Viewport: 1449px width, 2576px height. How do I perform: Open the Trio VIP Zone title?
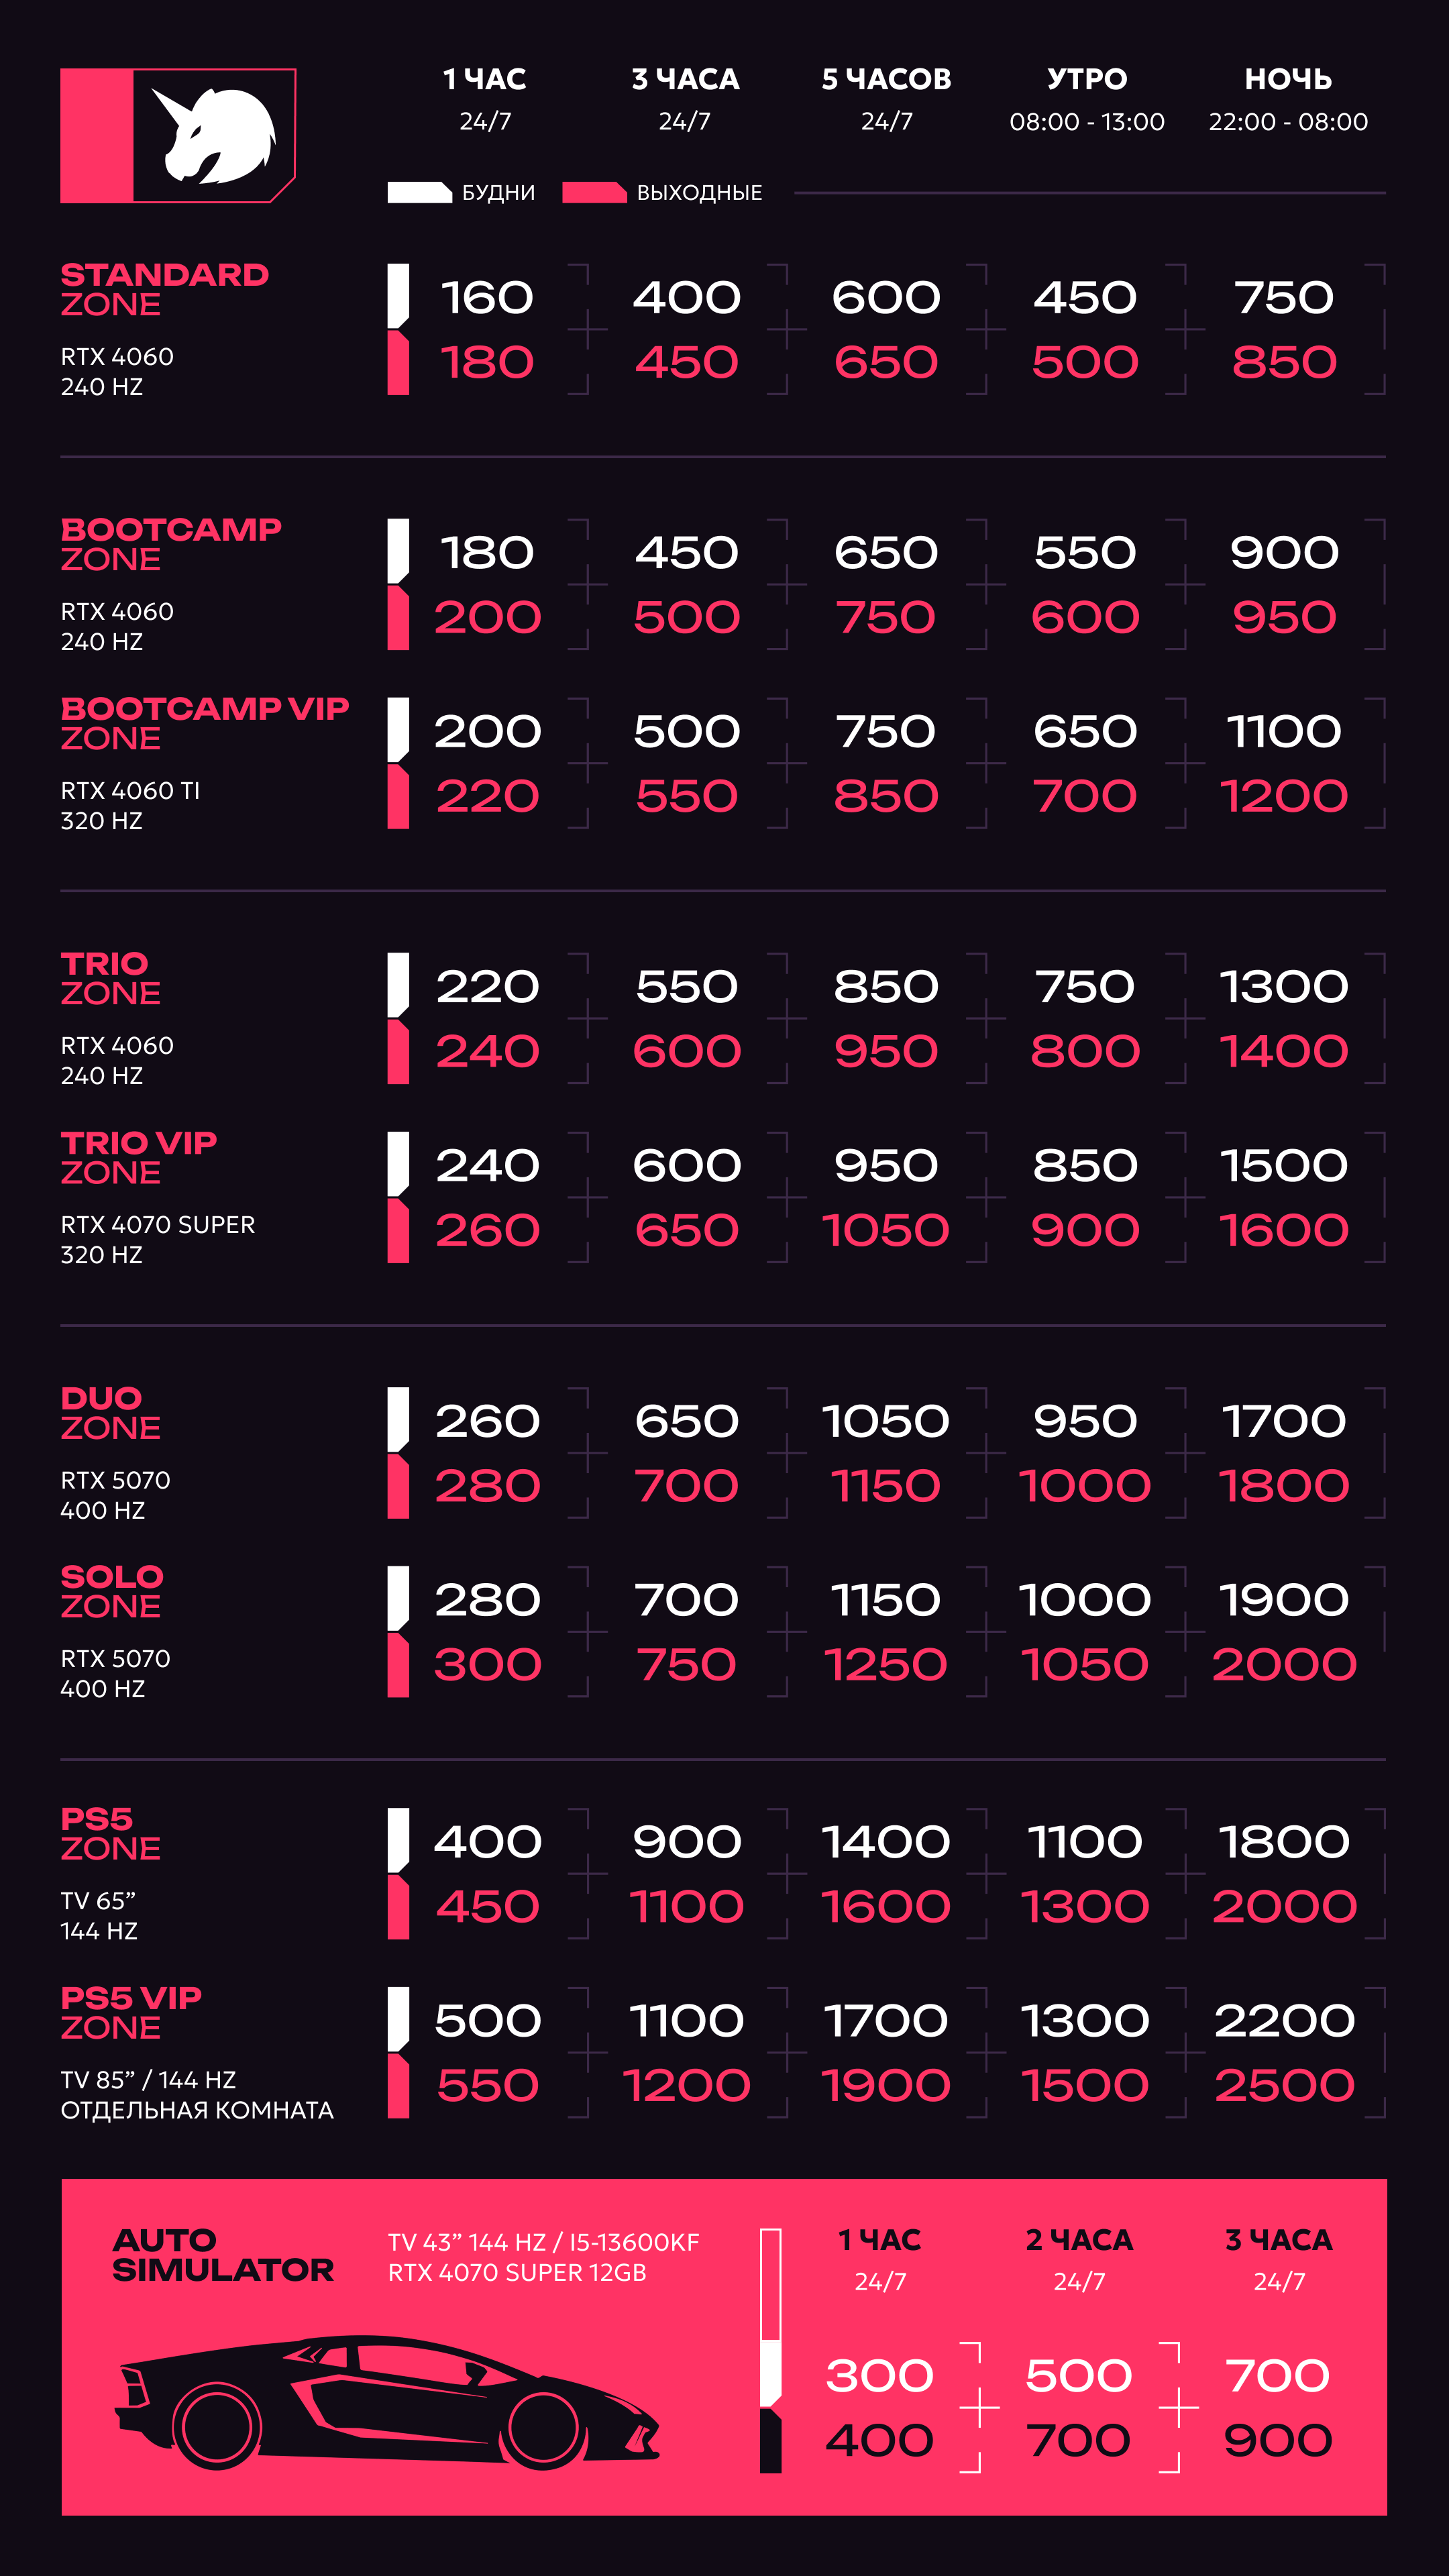coord(139,1157)
